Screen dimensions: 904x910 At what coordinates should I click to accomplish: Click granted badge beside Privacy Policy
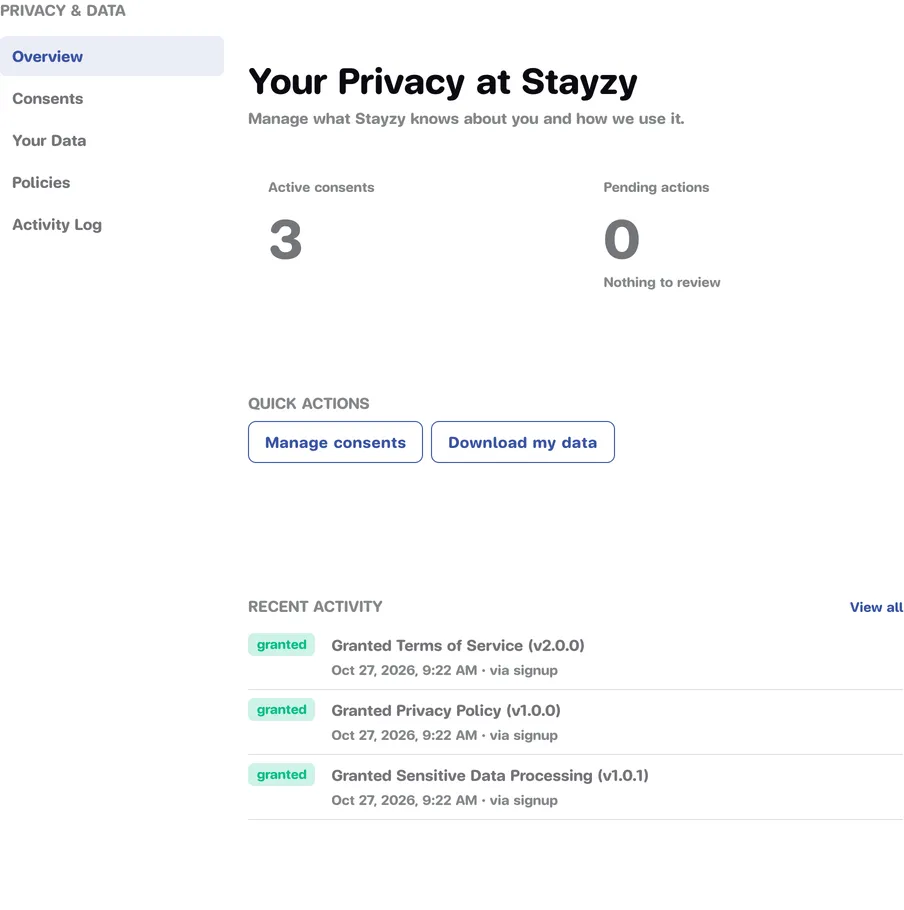click(x=281, y=710)
